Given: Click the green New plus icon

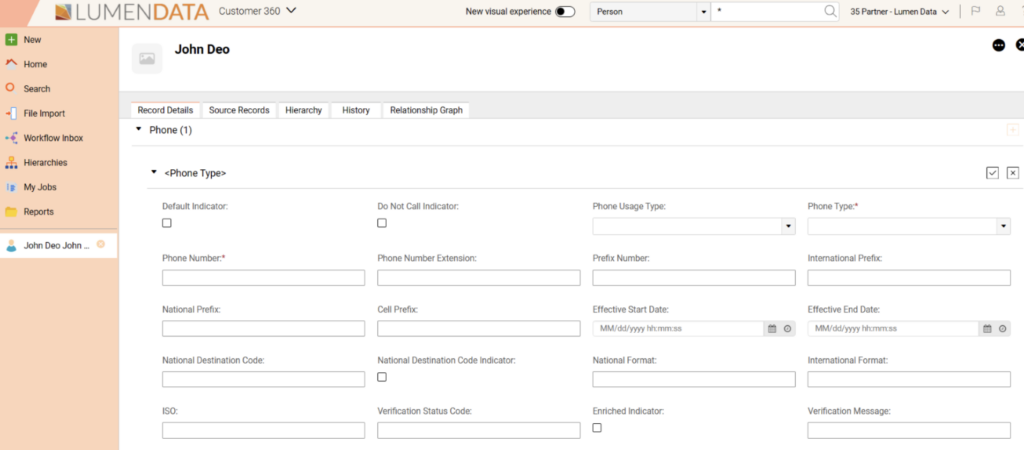Looking at the screenshot, I should tap(10, 39).
